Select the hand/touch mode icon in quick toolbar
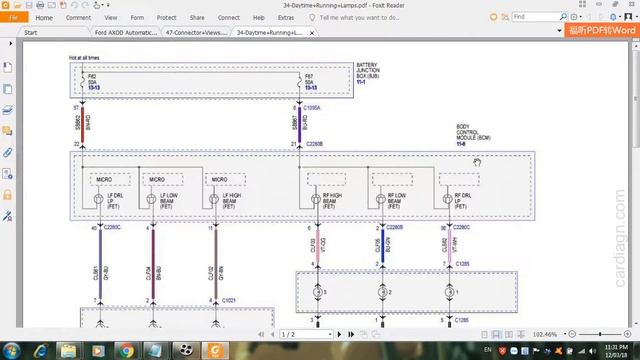The image size is (640, 360). [97, 5]
